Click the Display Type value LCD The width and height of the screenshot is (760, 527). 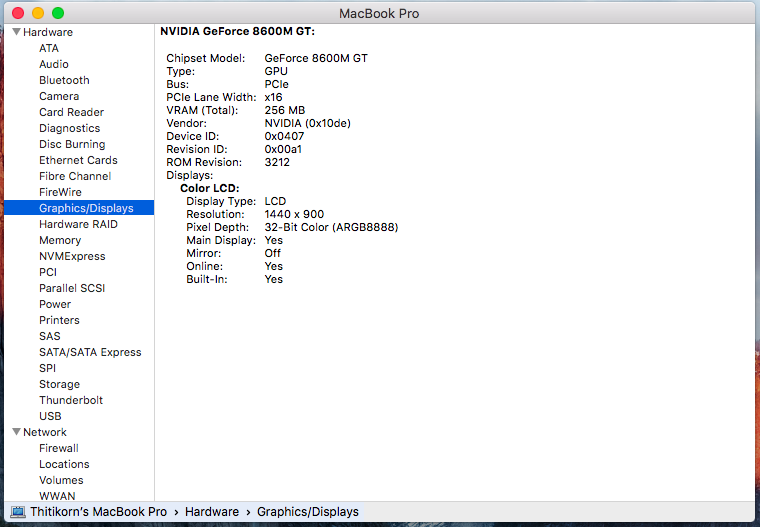click(275, 201)
